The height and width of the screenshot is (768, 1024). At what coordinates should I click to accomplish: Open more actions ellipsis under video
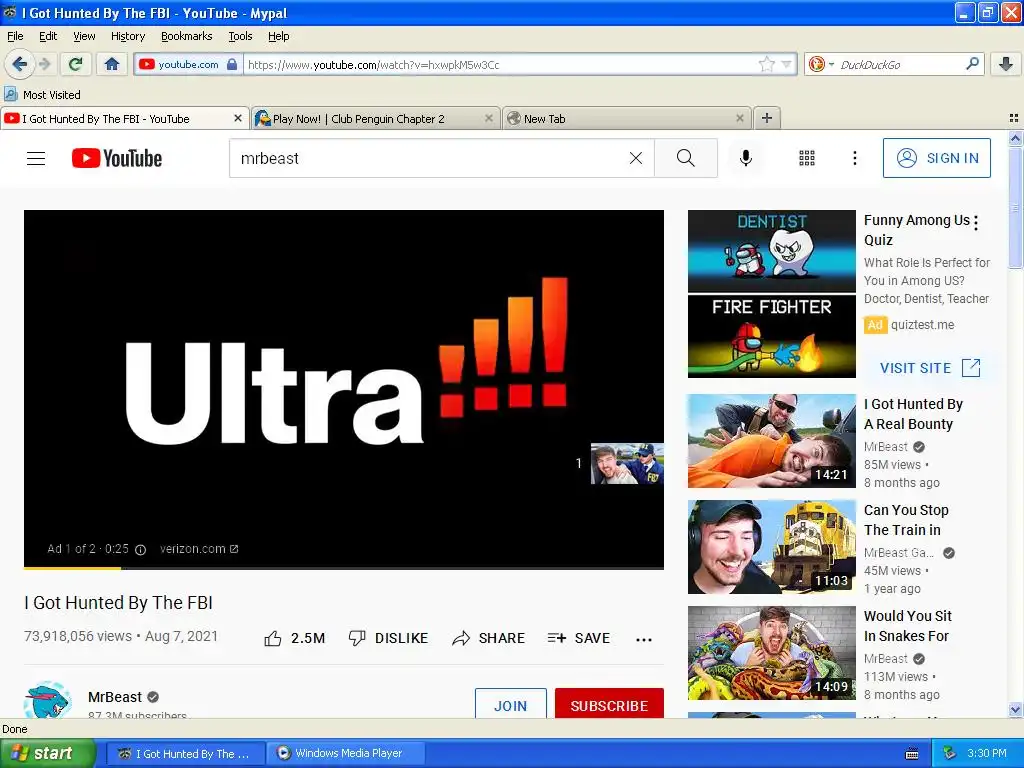coord(644,639)
